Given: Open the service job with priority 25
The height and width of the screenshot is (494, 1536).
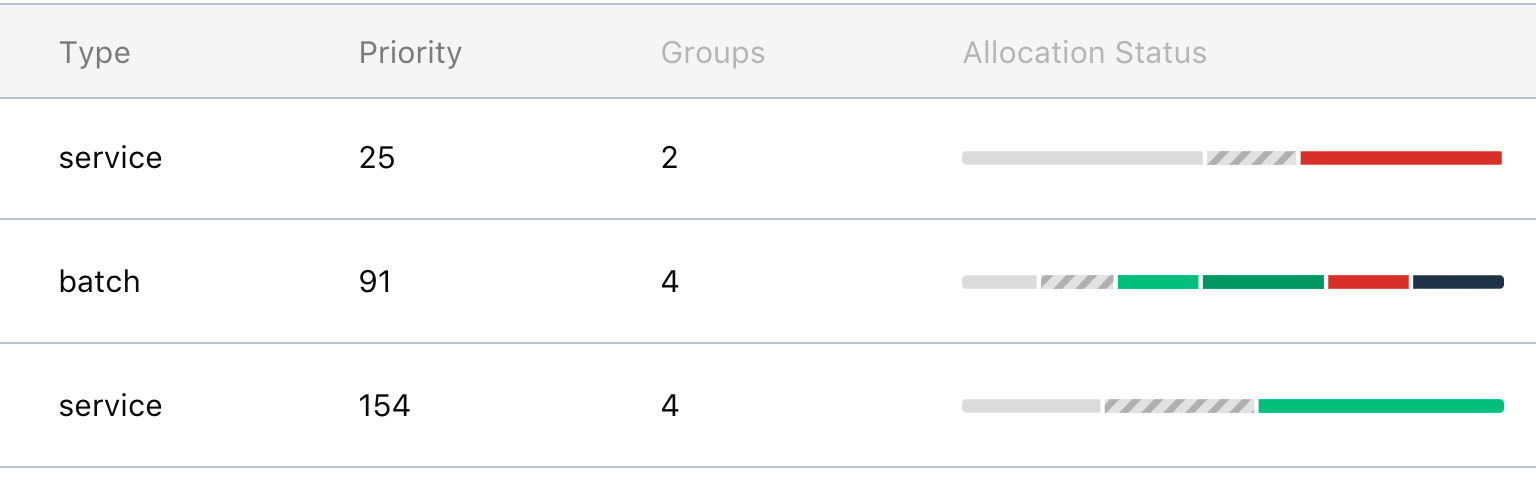Looking at the screenshot, I should [x=768, y=158].
